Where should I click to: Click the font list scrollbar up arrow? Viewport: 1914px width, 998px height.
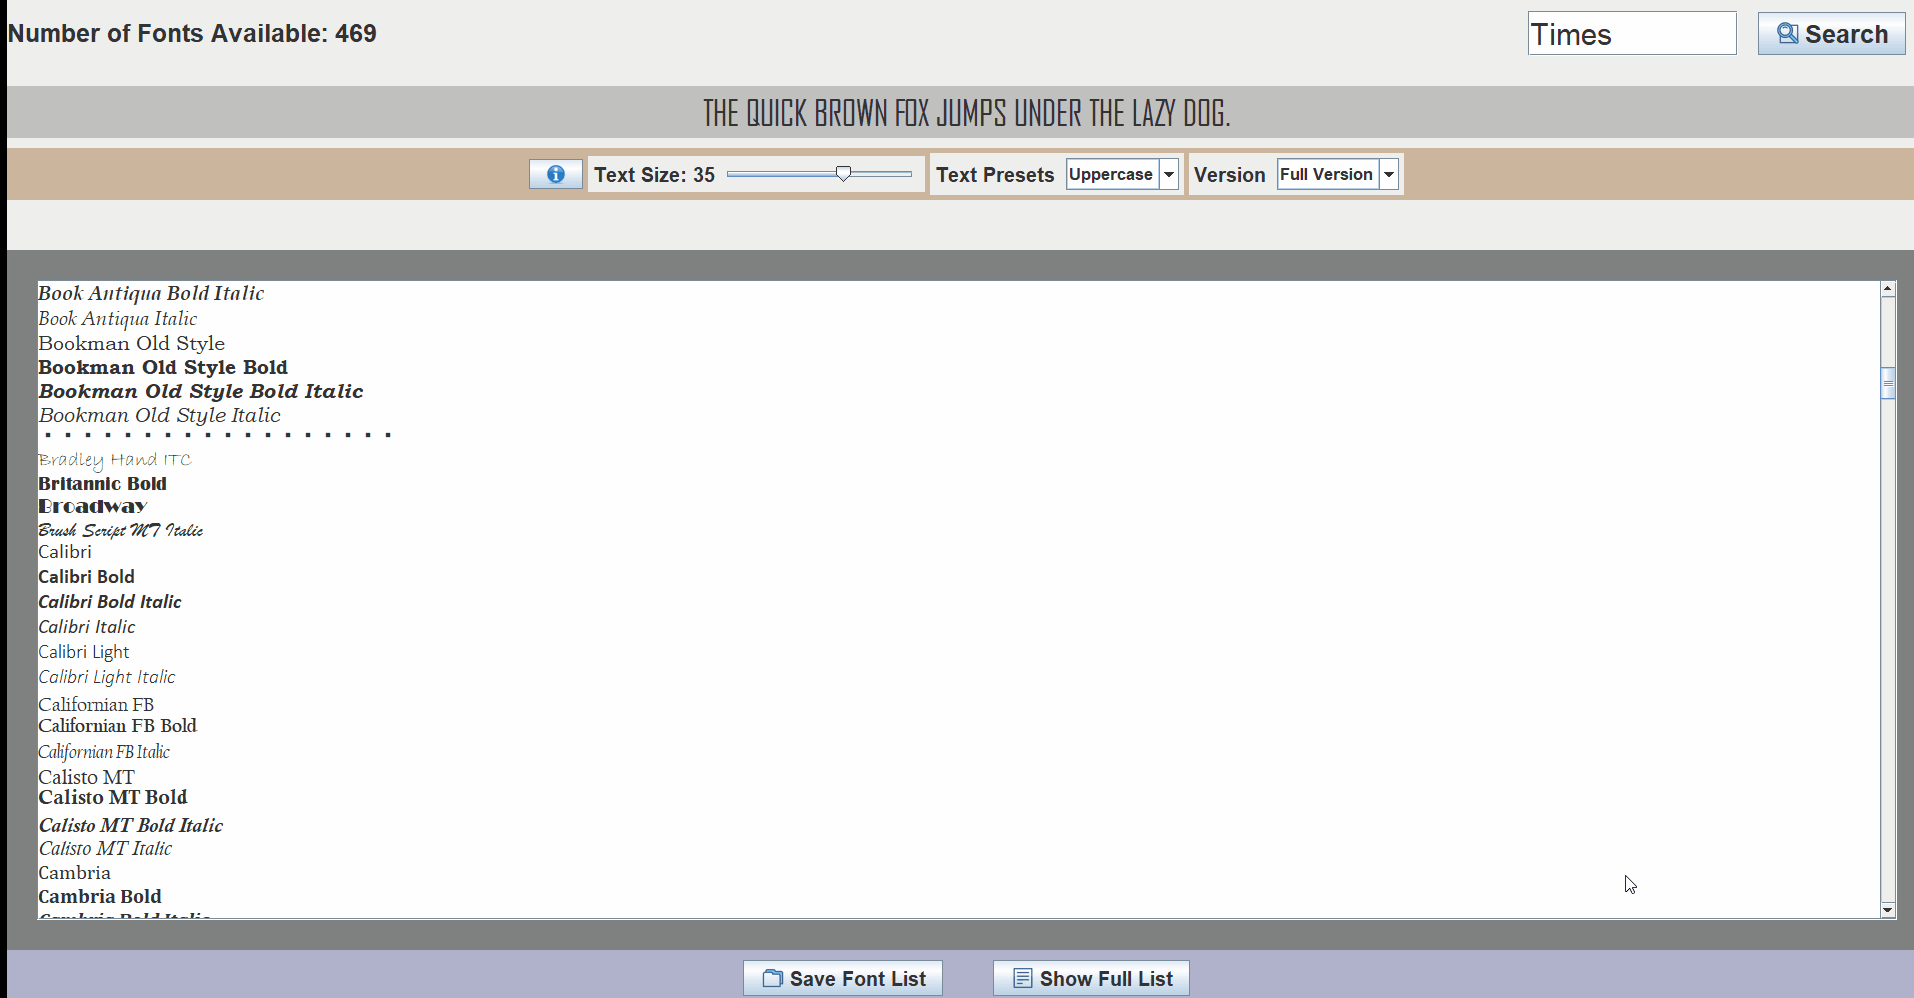(1888, 289)
